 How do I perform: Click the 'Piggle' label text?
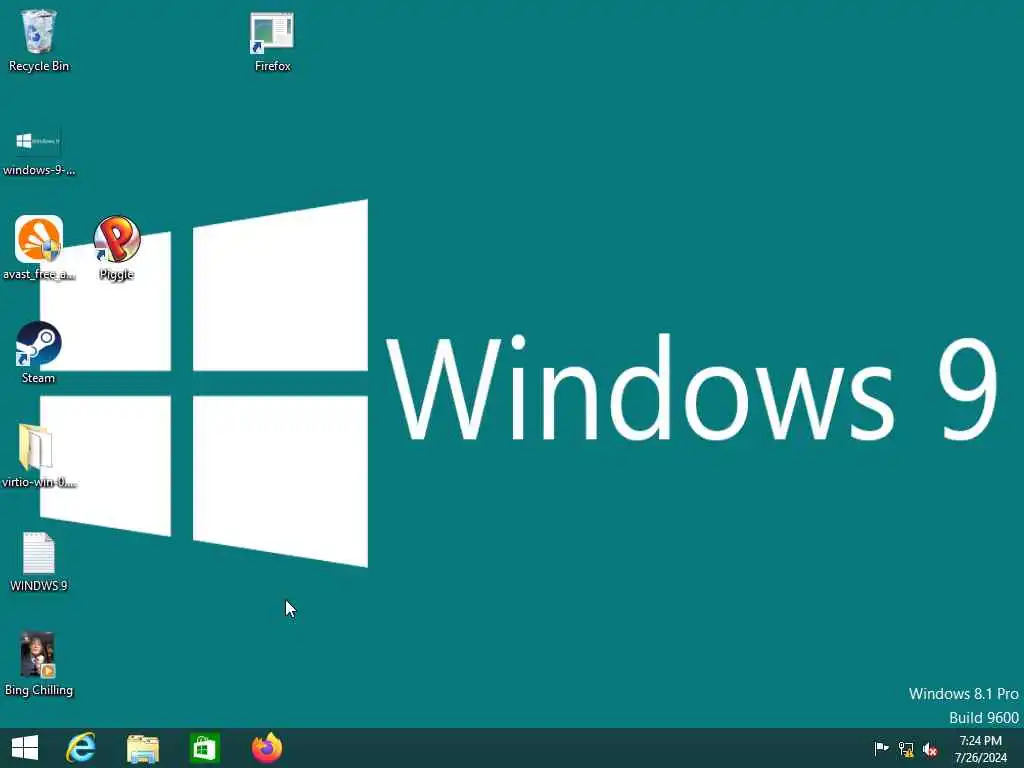click(x=117, y=274)
